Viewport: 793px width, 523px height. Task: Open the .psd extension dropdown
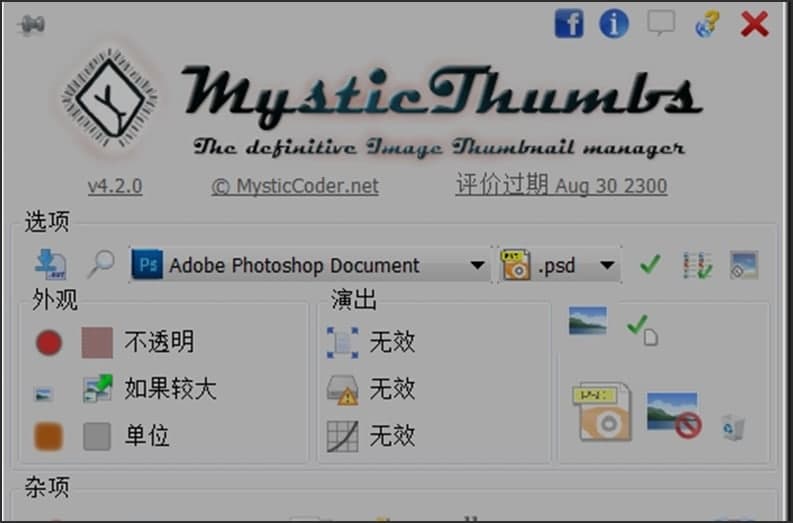607,266
